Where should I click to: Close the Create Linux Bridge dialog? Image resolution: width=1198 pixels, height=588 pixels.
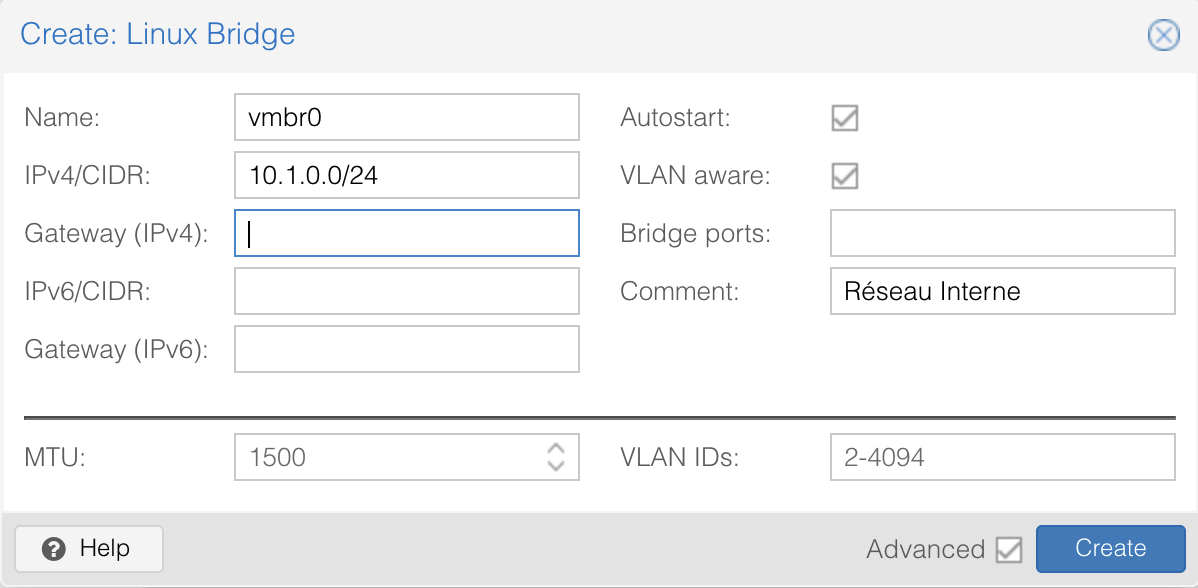pos(1162,35)
